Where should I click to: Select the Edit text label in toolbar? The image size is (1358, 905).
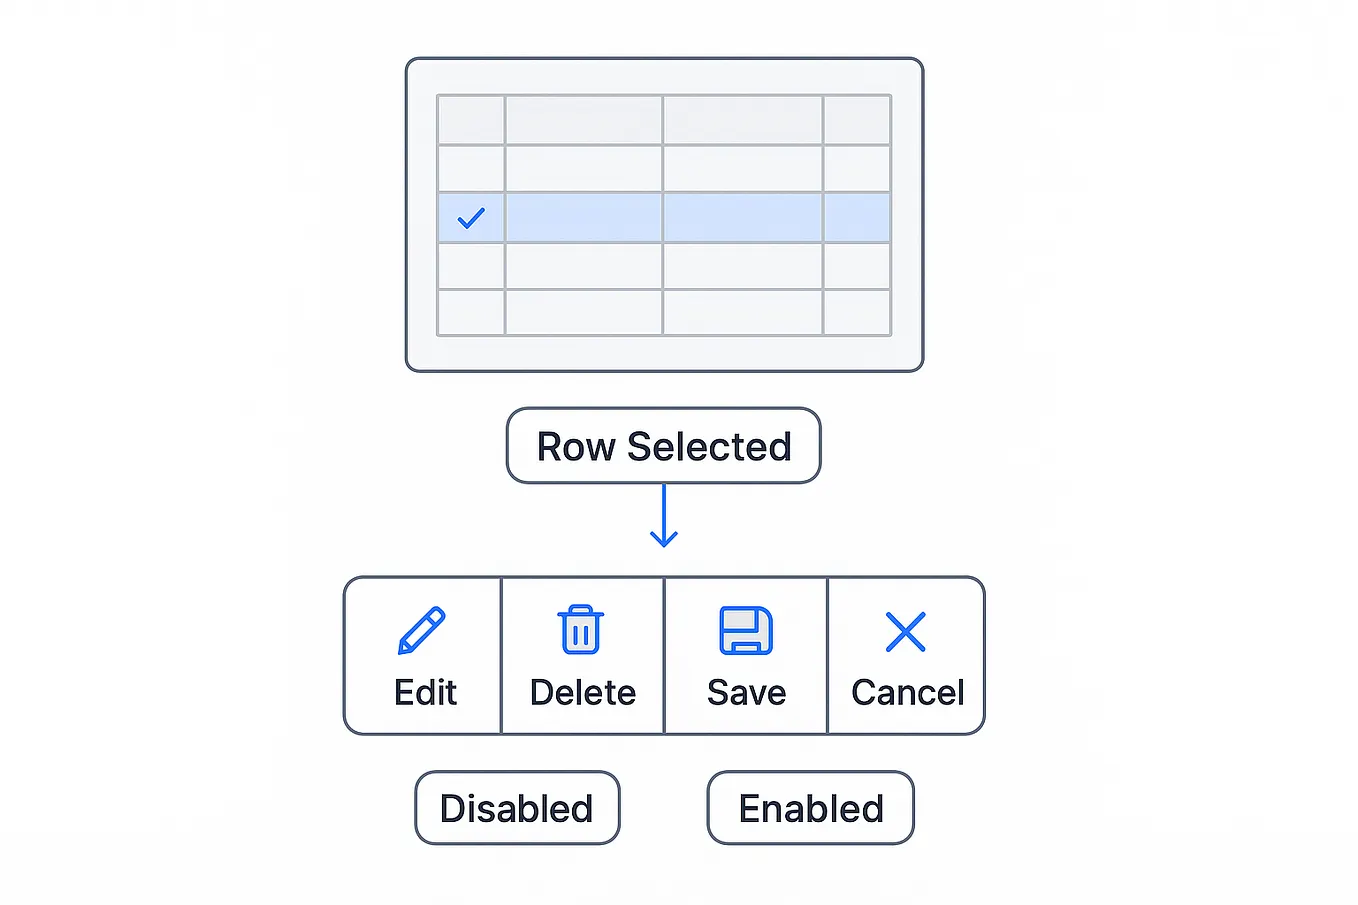(425, 692)
